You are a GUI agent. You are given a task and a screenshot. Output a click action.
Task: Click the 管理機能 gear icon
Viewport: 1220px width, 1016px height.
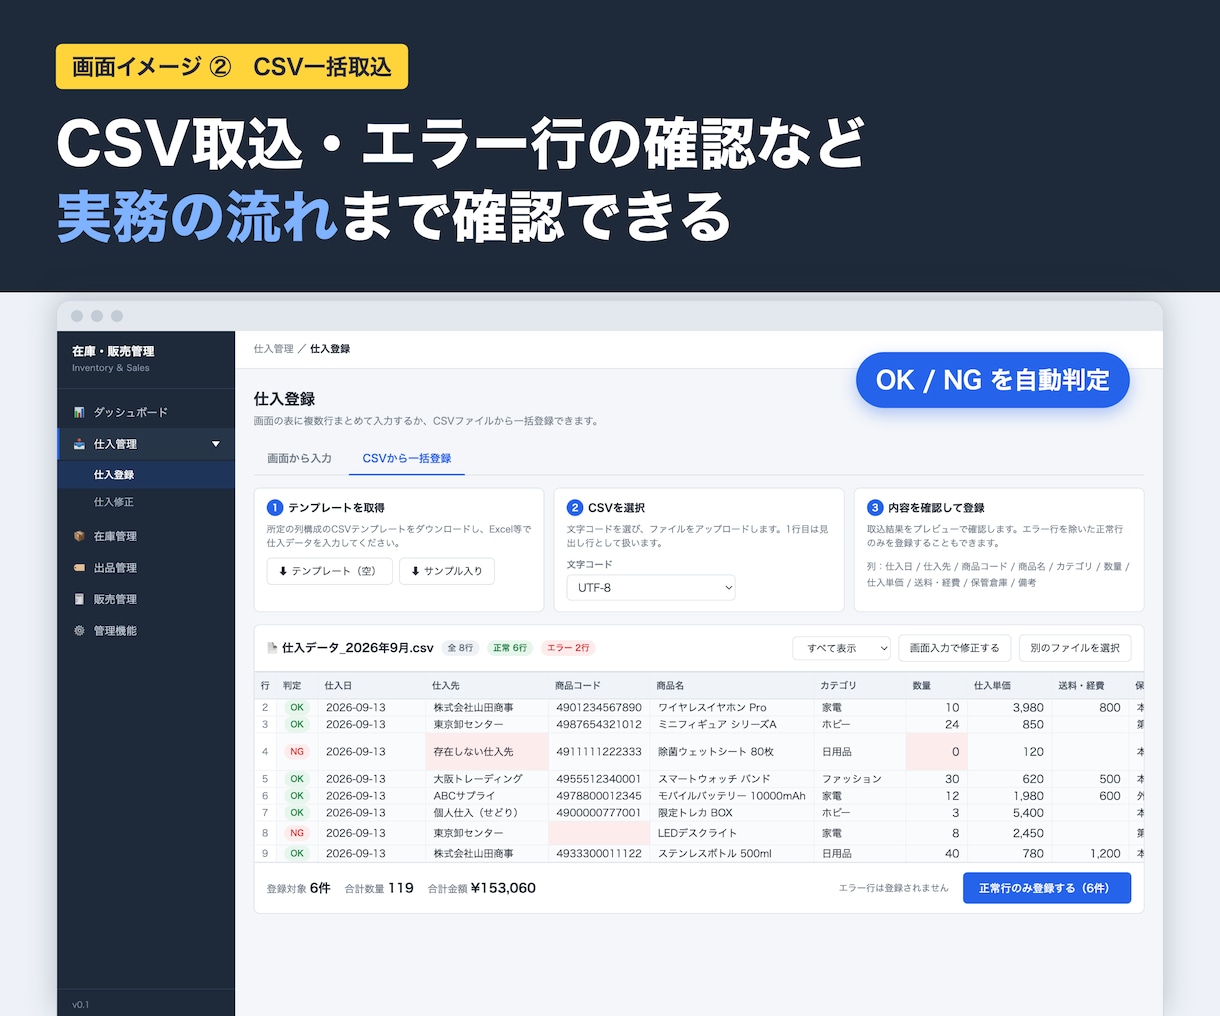click(x=79, y=631)
